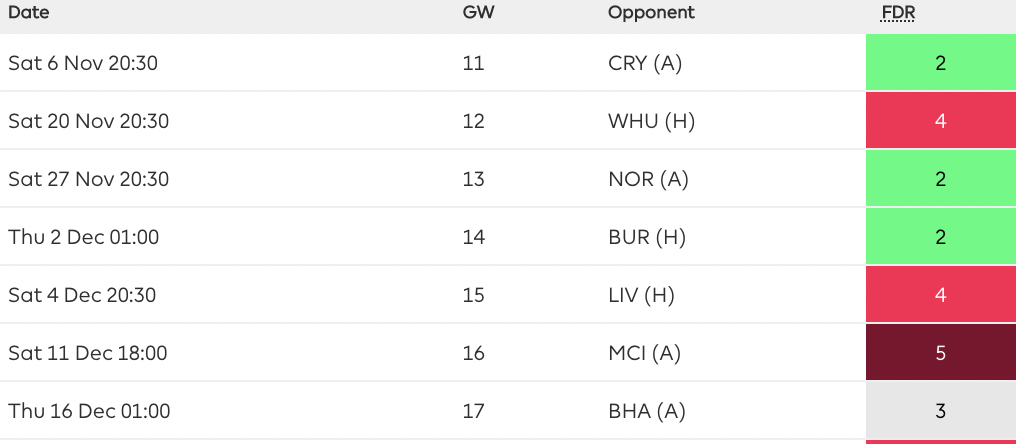Click the Opponent column header
The image size is (1016, 444).
651,13
